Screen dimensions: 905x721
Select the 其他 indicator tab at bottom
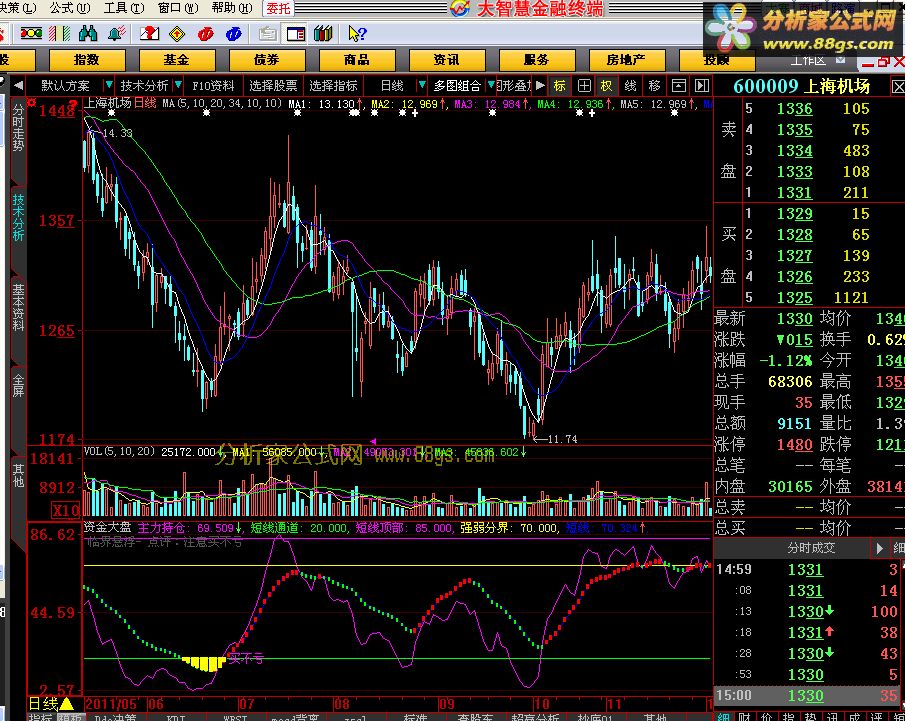pyautogui.click(x=655, y=718)
